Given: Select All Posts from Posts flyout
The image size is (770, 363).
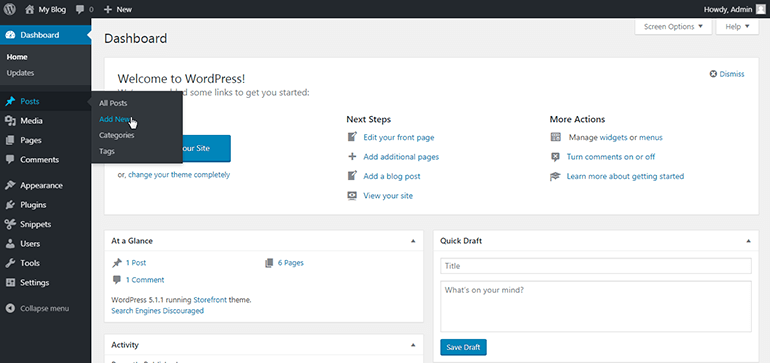Looking at the screenshot, I should tap(113, 103).
